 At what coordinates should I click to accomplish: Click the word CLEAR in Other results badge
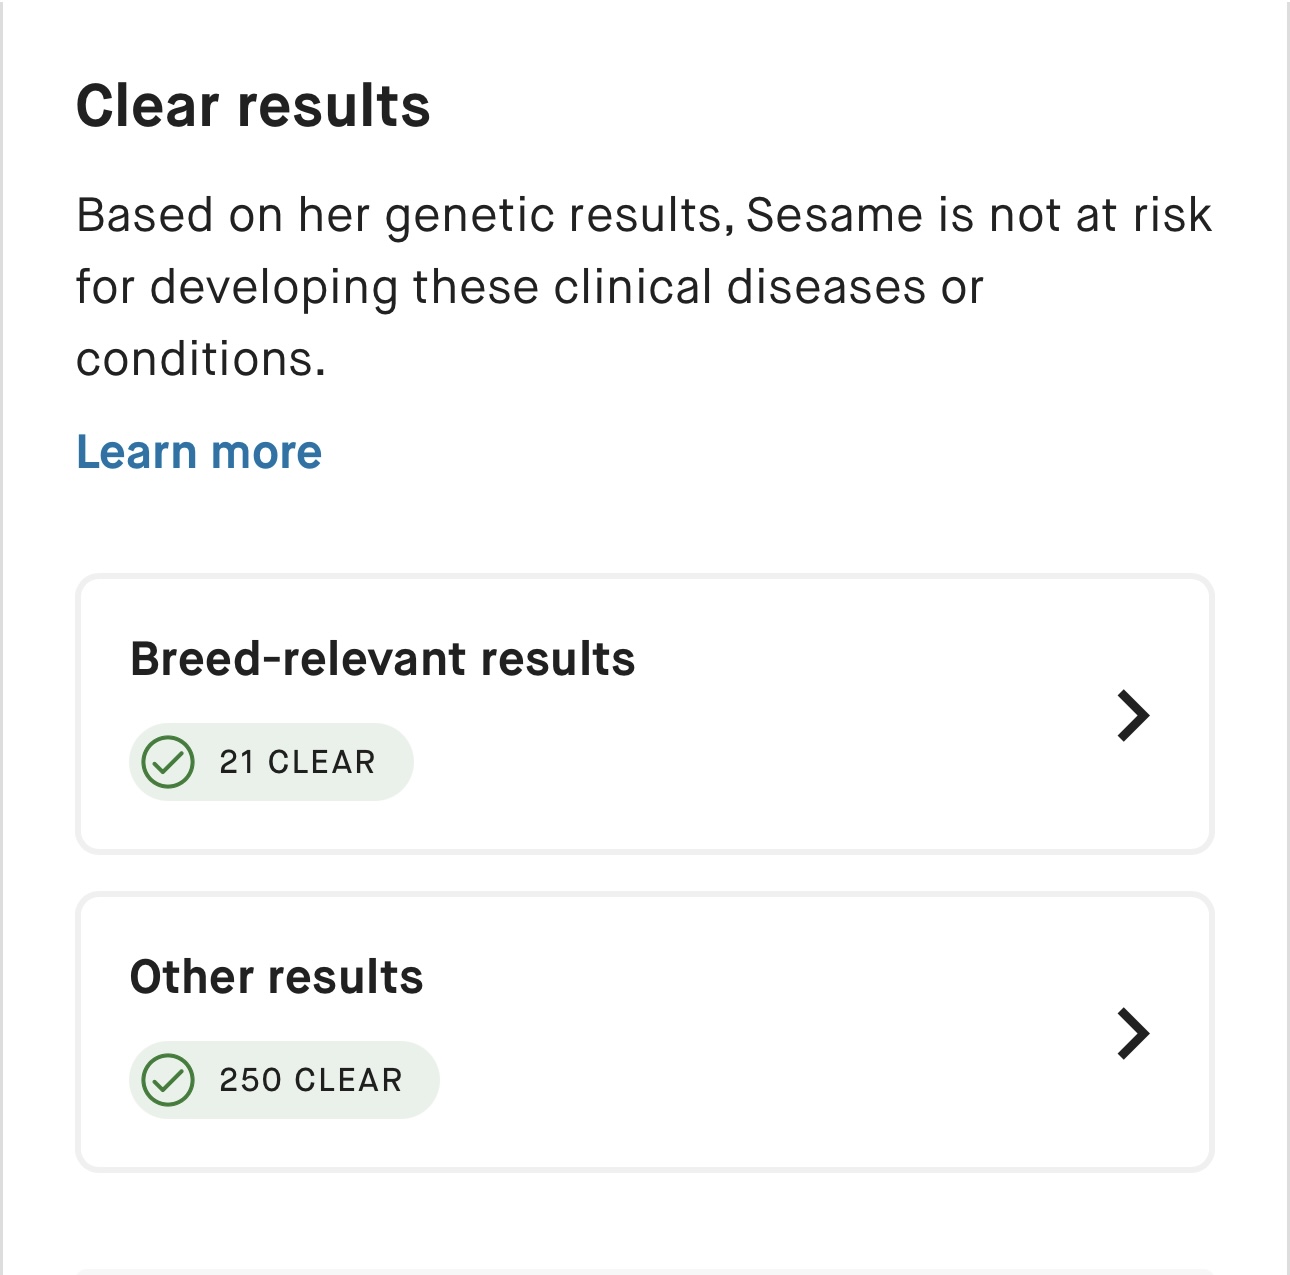348,1080
